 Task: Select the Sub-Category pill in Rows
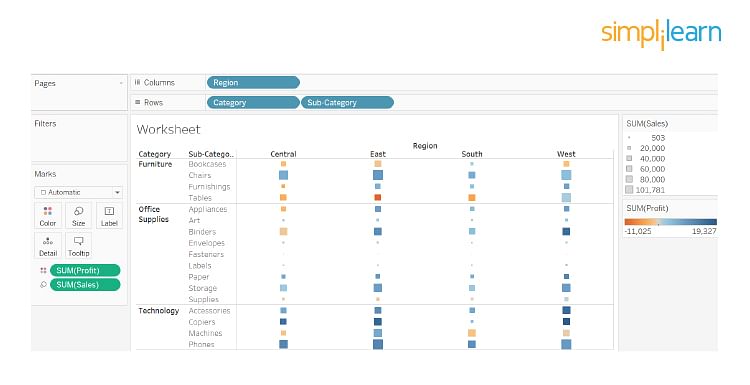tap(347, 102)
